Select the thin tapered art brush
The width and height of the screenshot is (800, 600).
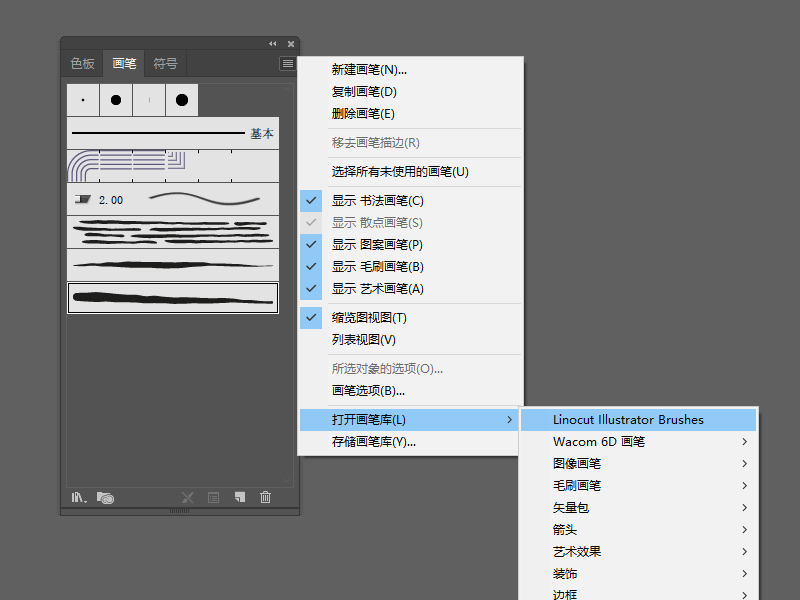point(173,265)
